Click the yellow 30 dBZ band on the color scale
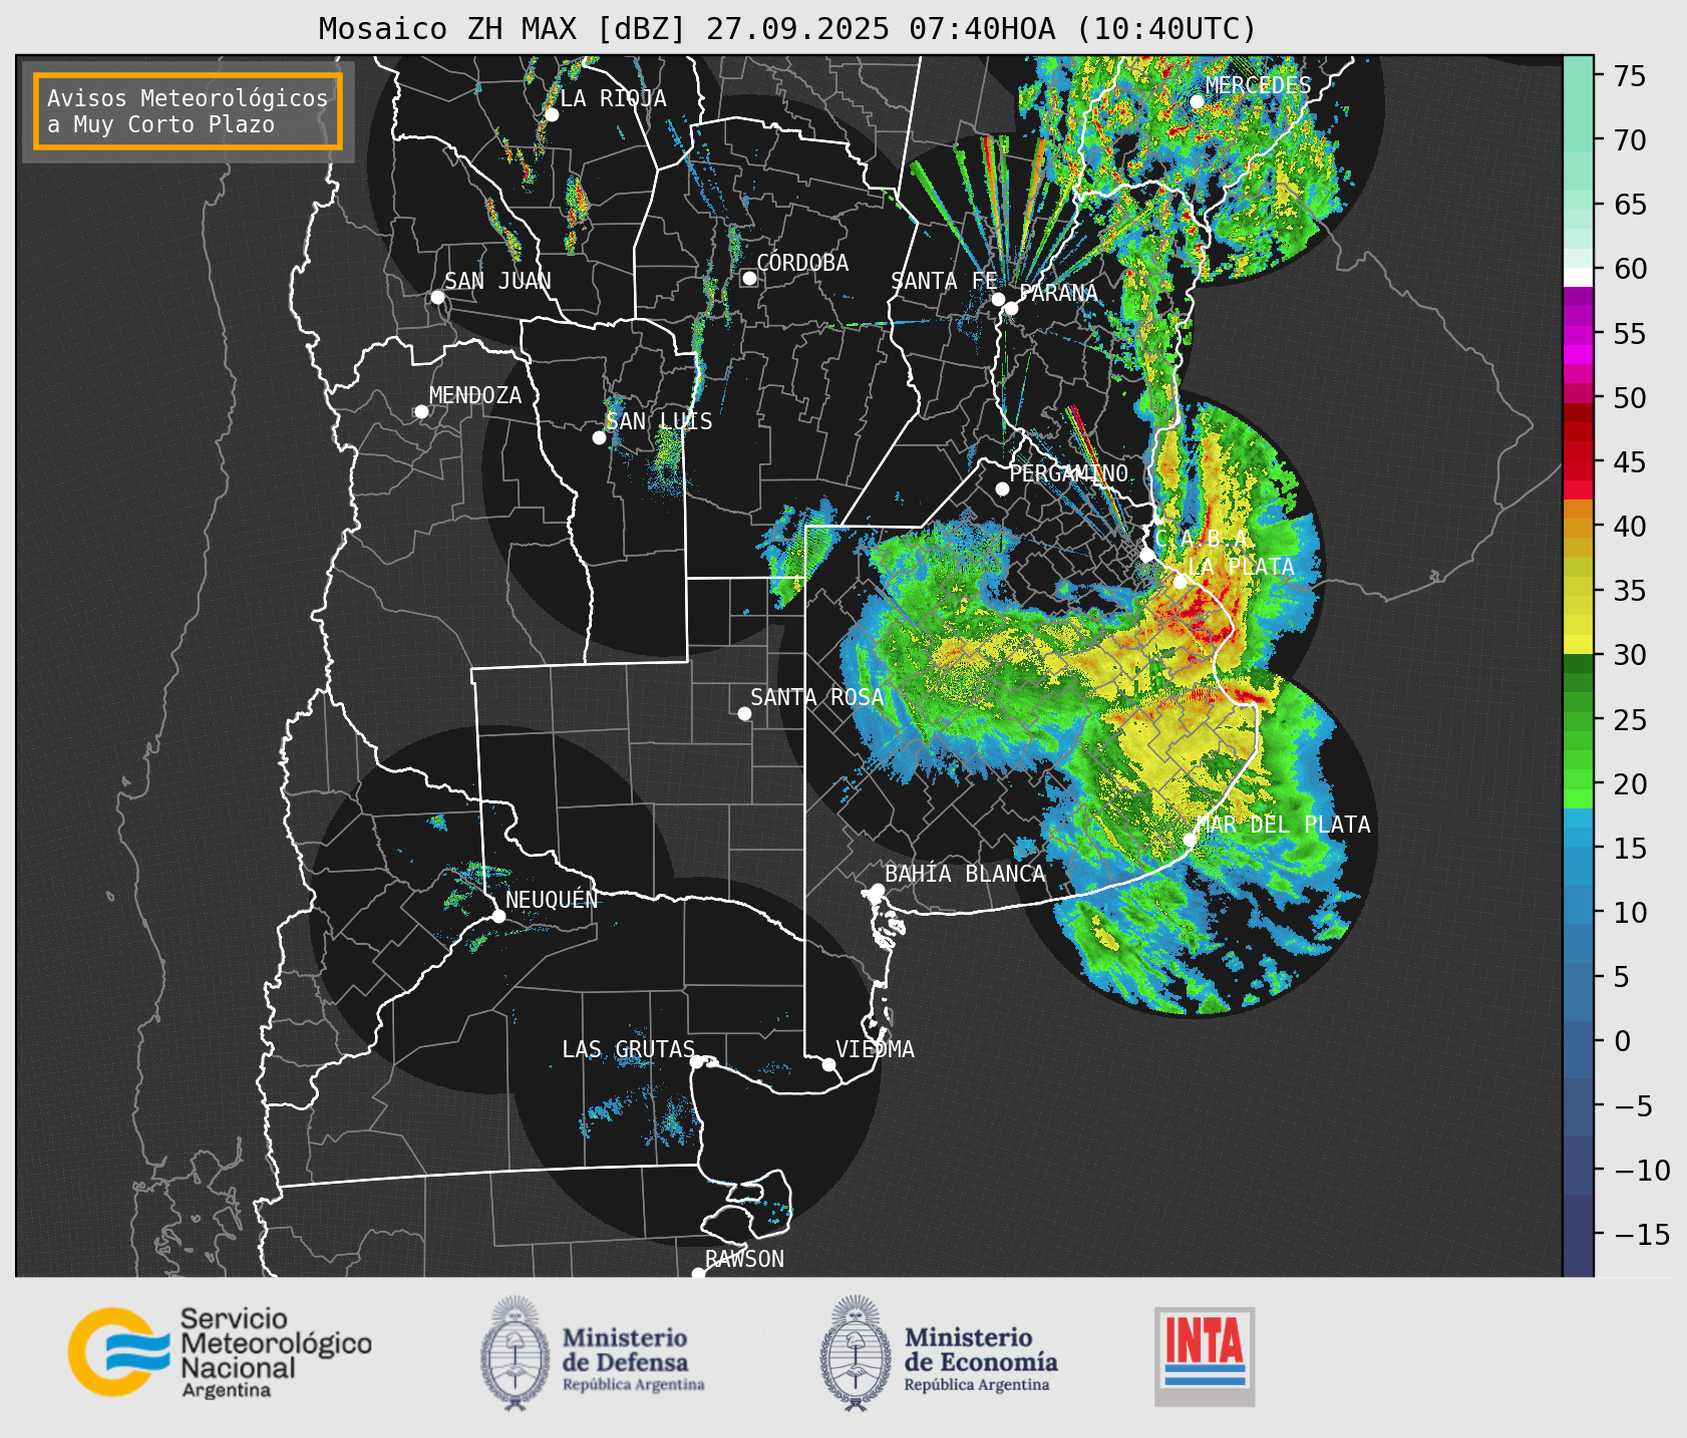 (1578, 644)
